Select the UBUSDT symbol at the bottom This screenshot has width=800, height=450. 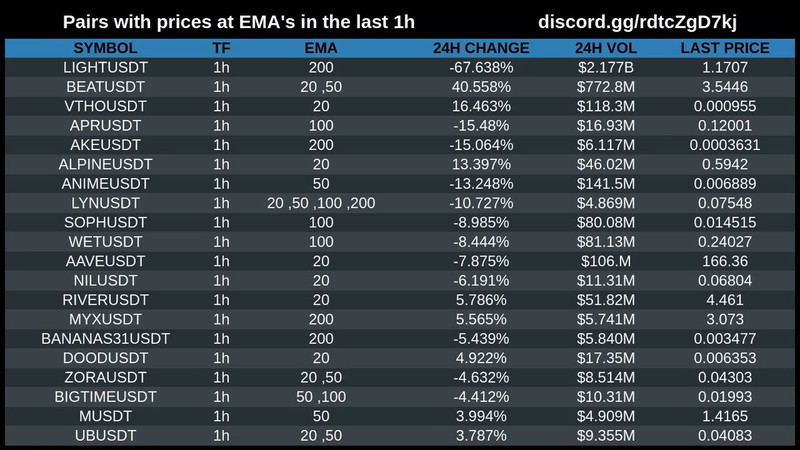coord(106,435)
